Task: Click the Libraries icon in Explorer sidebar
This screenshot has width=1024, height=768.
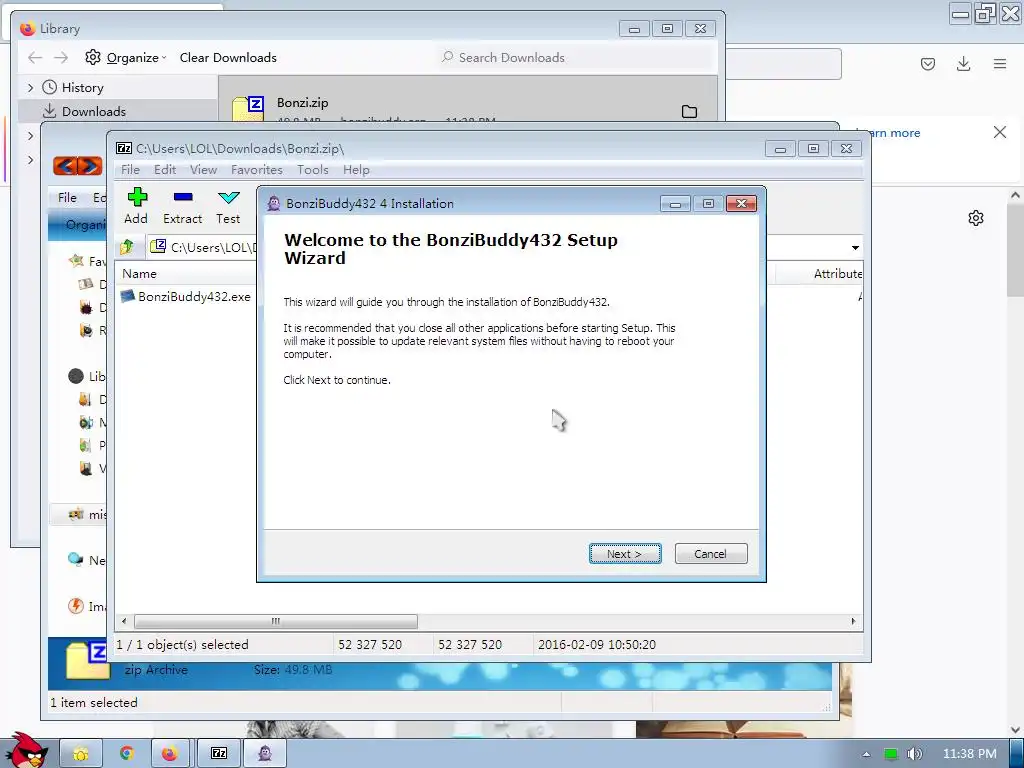Action: (76, 376)
